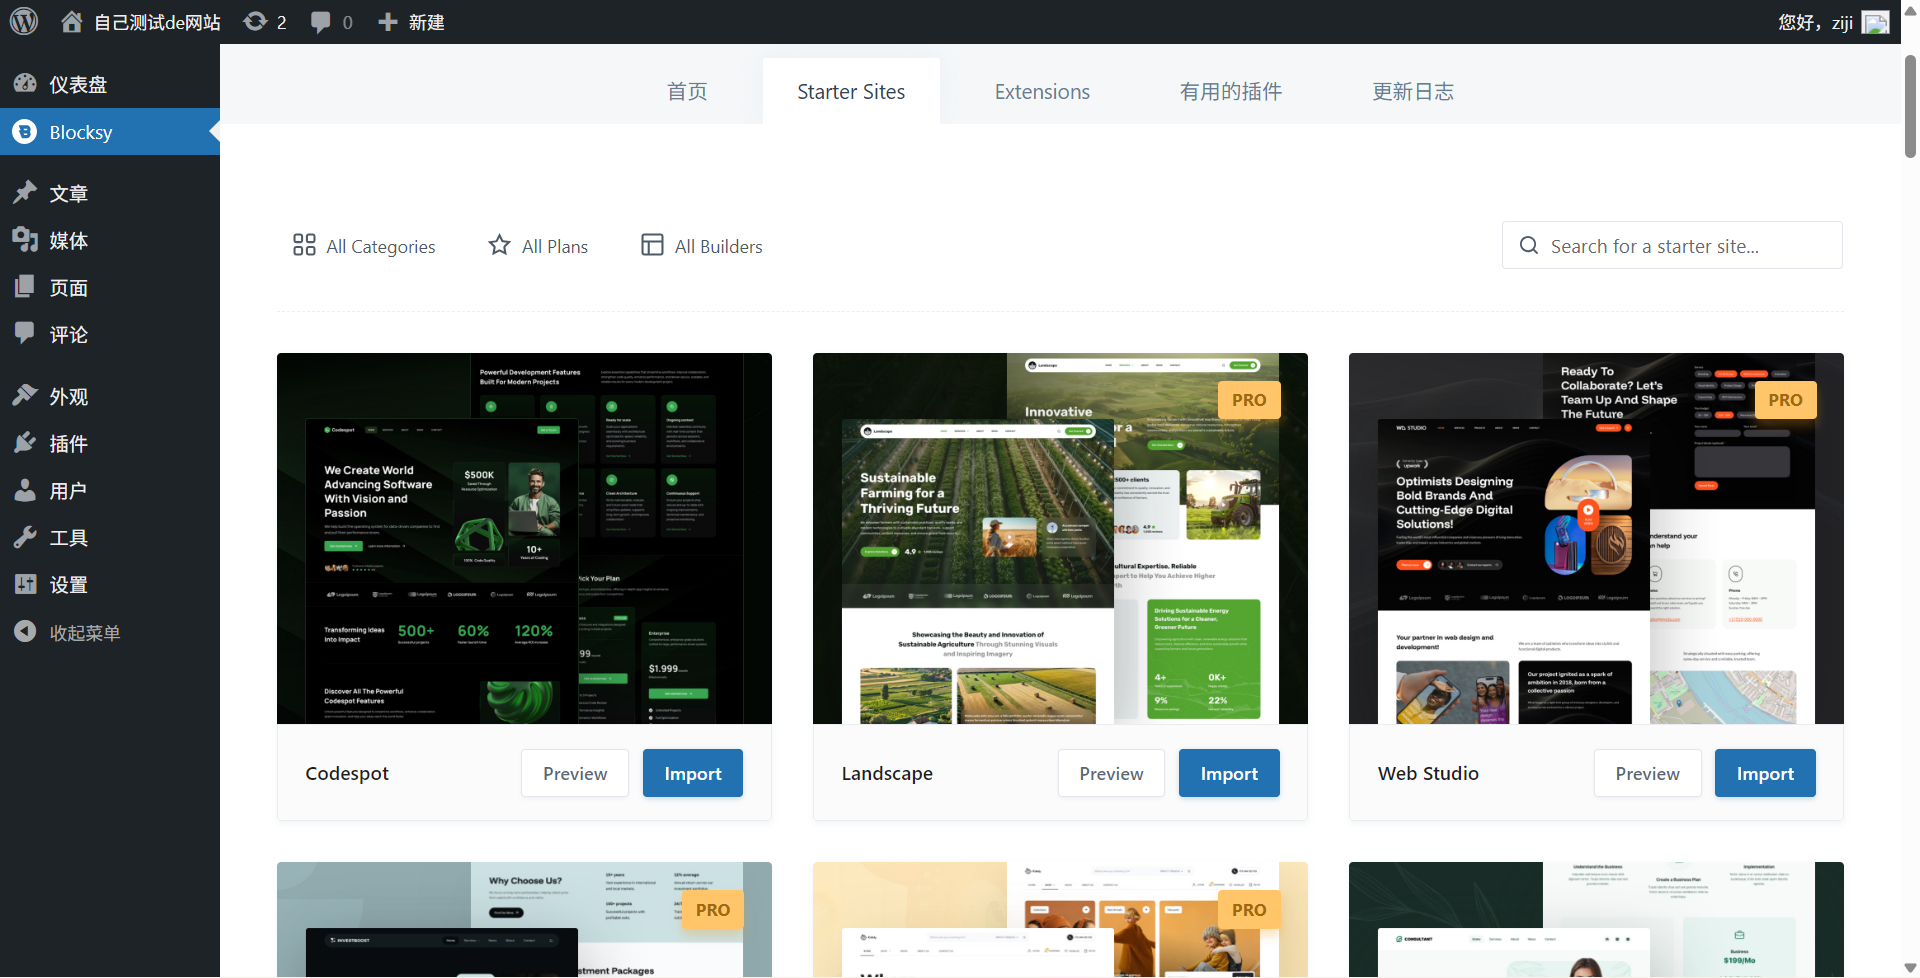Open 设置 label in the sidebar

69,585
